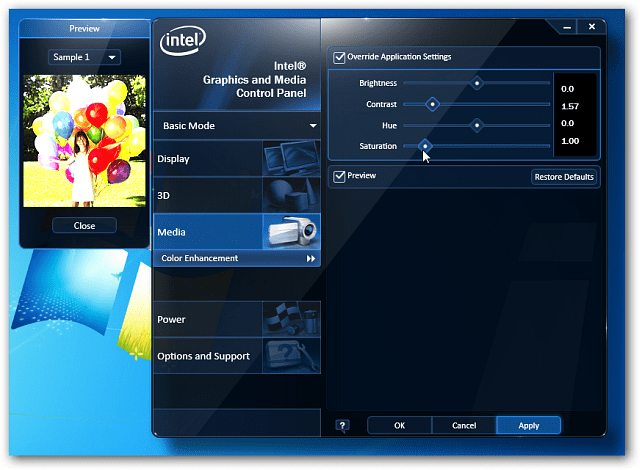Click the Brightness value 0.0
Viewport: 640px width, 470px height.
click(x=567, y=89)
